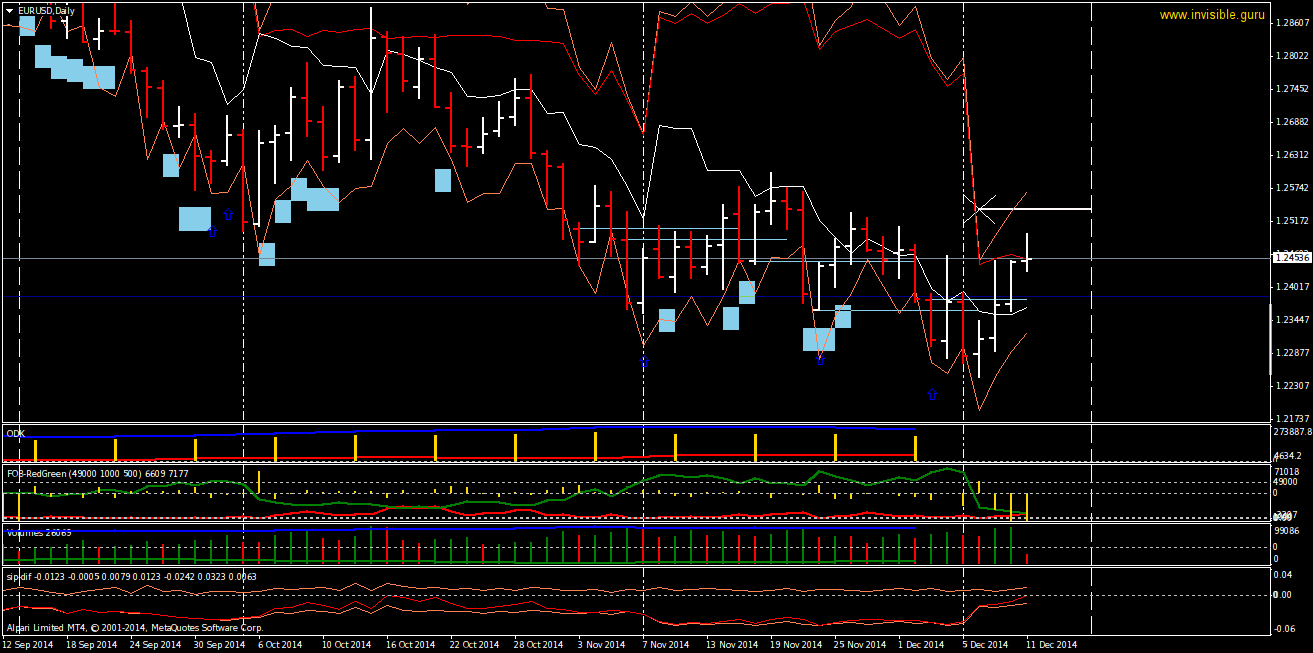Click the 1.22307 price scale label
Viewport: 1313px width, 653px height.
tap(1292, 385)
